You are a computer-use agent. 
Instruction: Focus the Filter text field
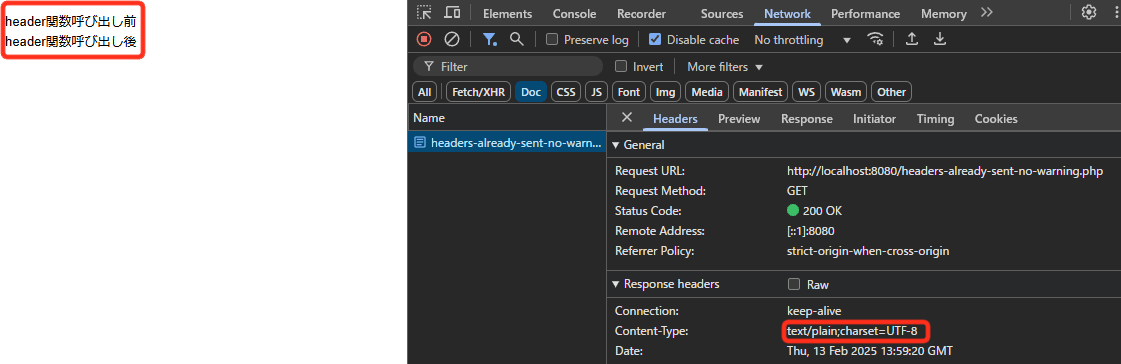tap(508, 67)
